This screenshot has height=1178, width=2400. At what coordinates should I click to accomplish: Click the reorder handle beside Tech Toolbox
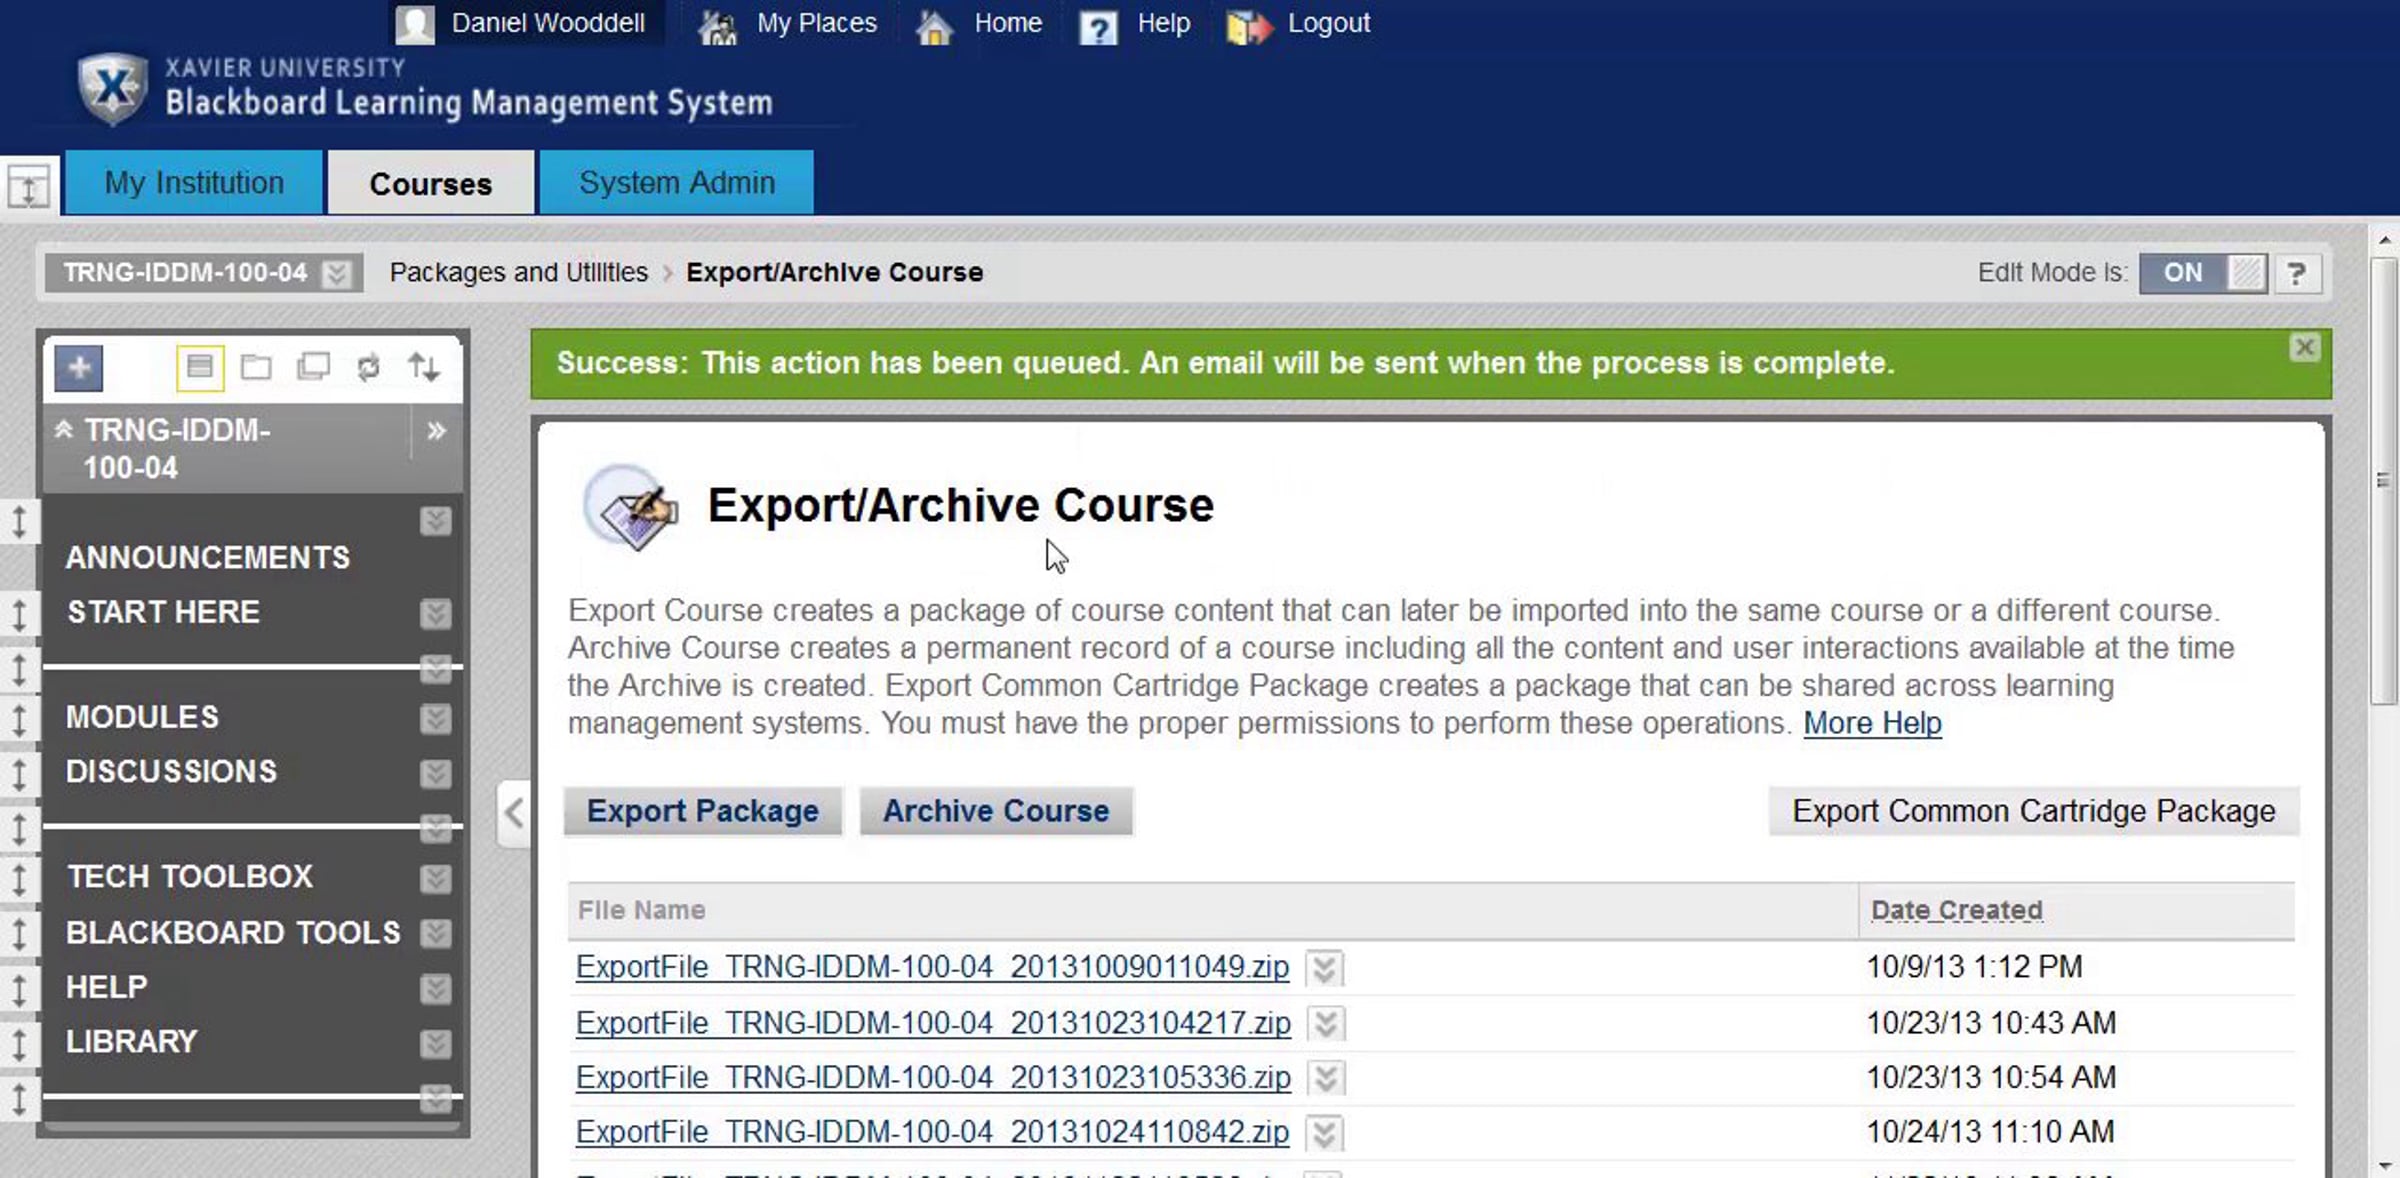click(x=19, y=878)
